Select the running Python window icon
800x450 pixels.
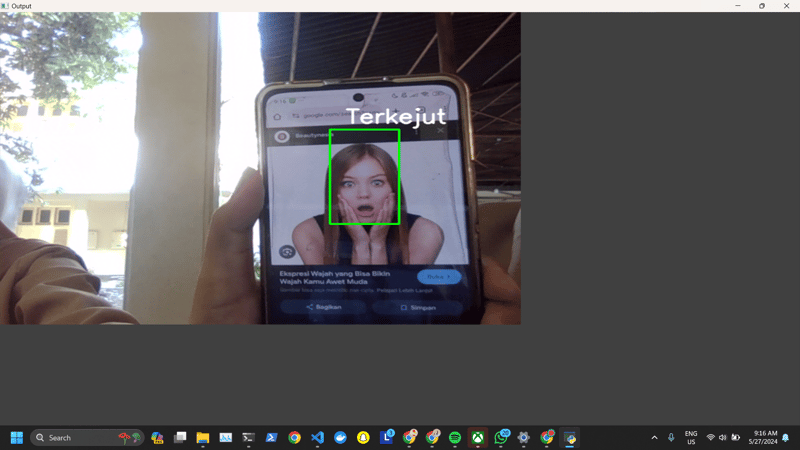click(x=570, y=438)
